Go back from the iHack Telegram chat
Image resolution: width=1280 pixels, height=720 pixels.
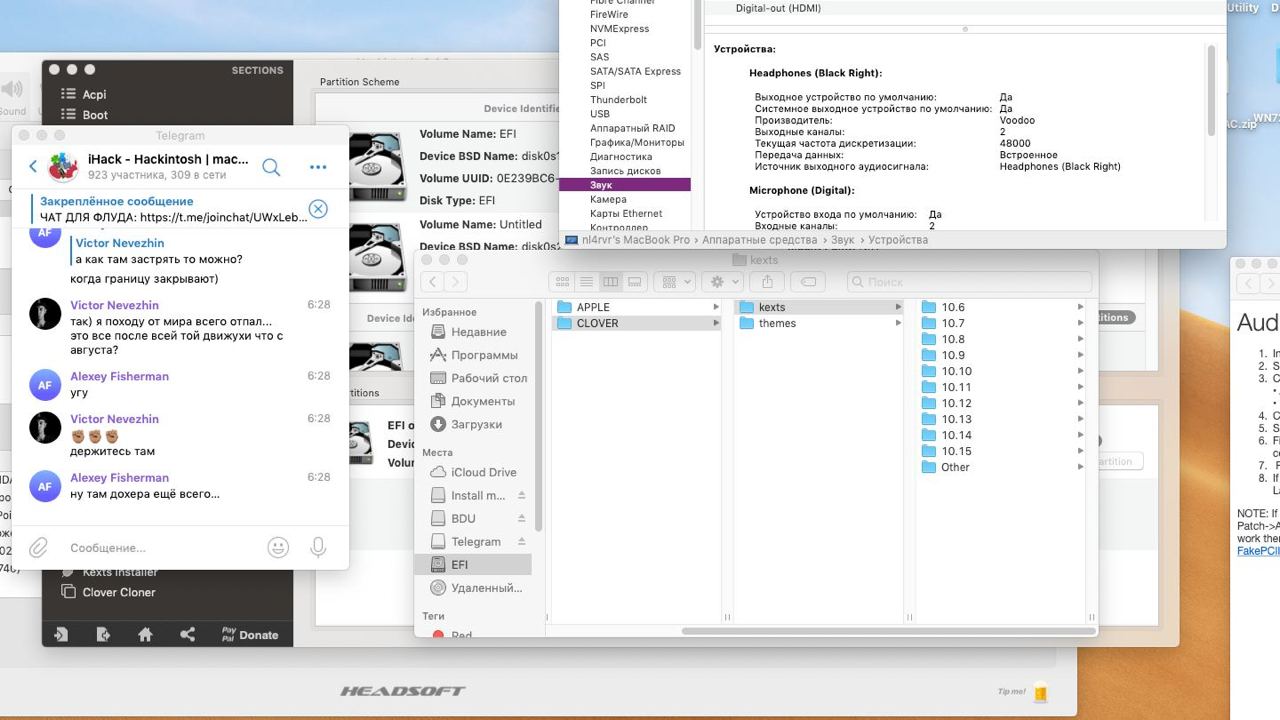tap(33, 166)
